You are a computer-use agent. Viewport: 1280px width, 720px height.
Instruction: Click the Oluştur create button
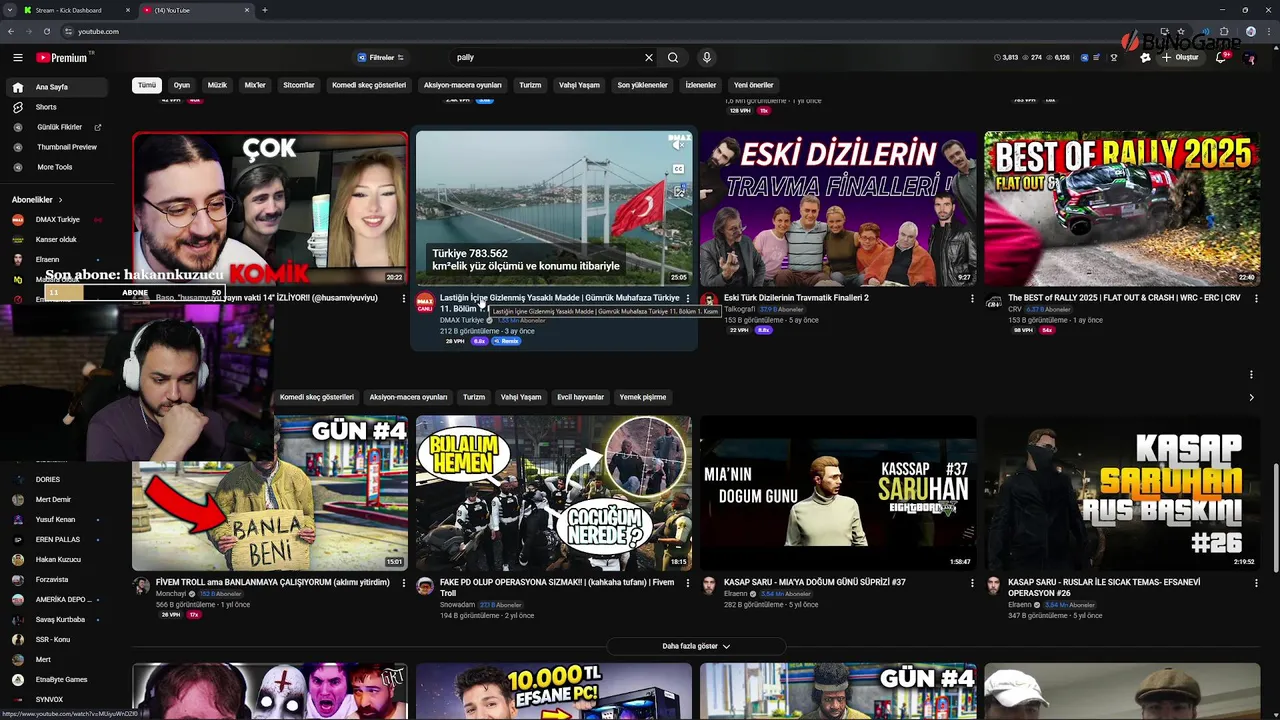(x=1180, y=58)
